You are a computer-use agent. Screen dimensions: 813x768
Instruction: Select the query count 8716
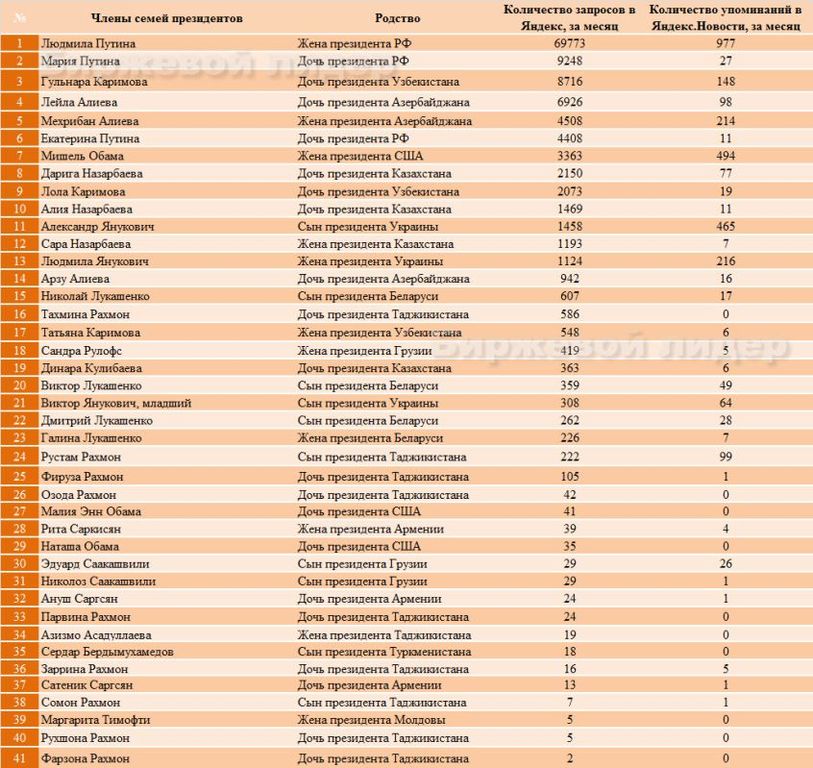(570, 82)
